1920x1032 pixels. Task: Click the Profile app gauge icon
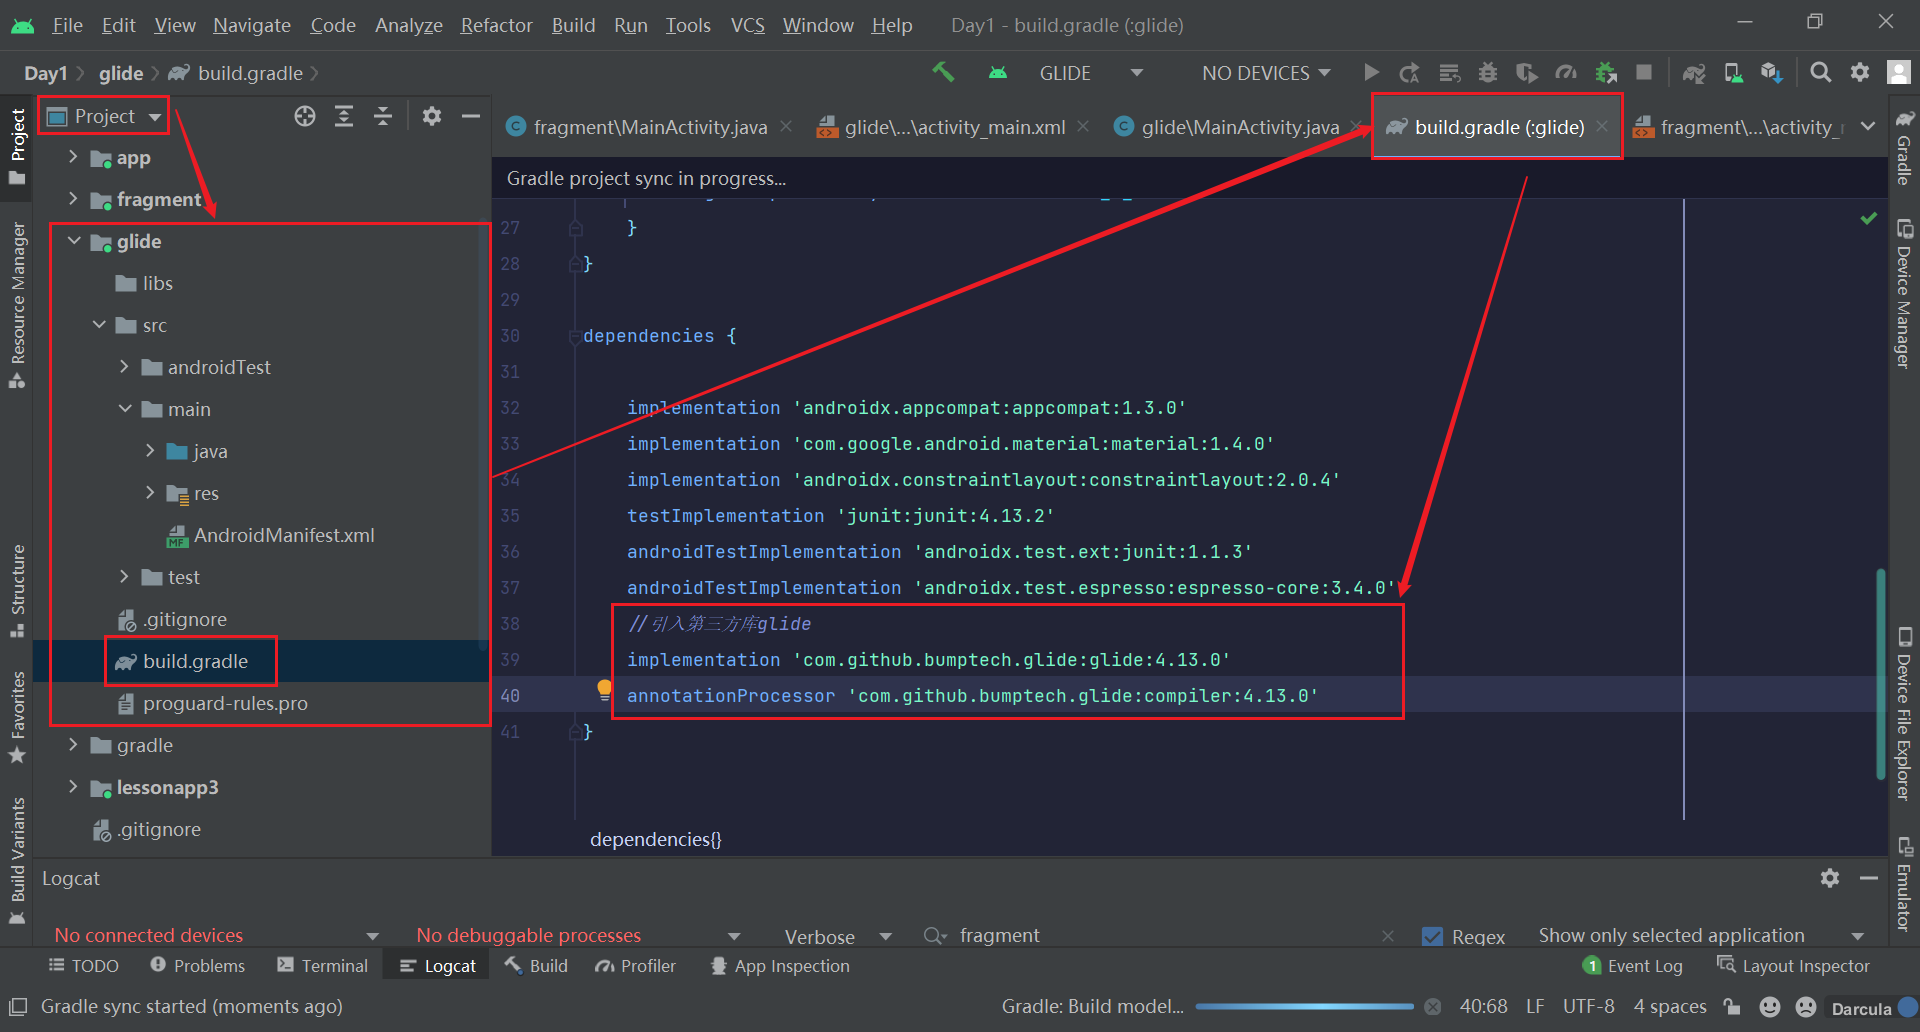click(1566, 72)
